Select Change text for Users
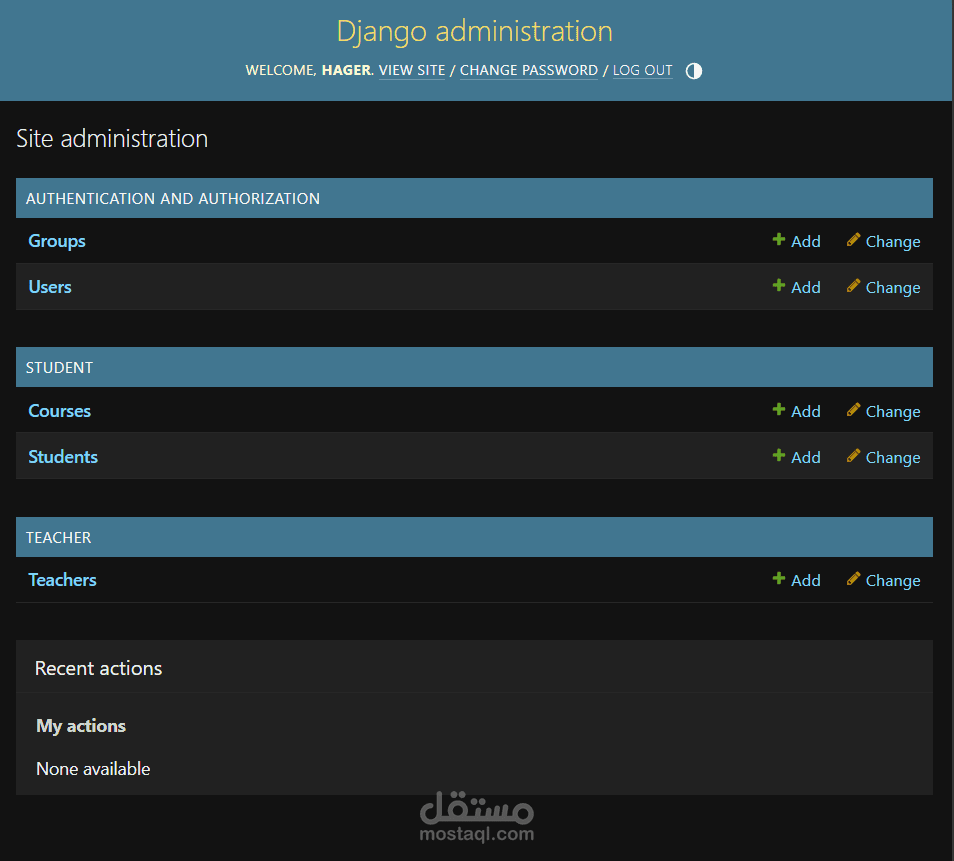This screenshot has width=954, height=861. [x=893, y=287]
